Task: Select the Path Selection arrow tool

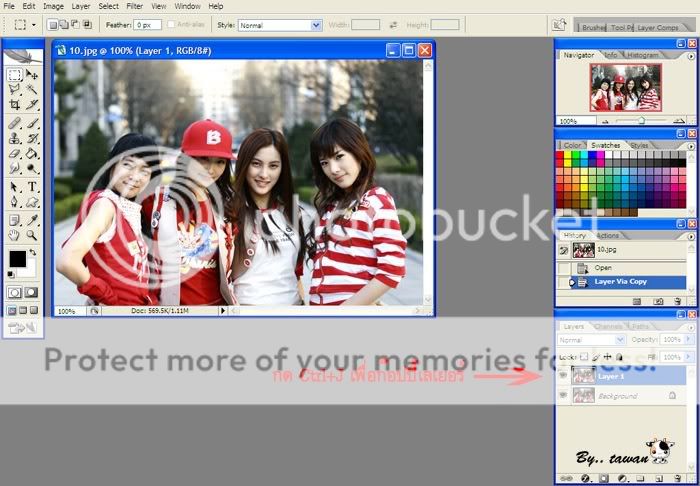Action: [x=15, y=187]
